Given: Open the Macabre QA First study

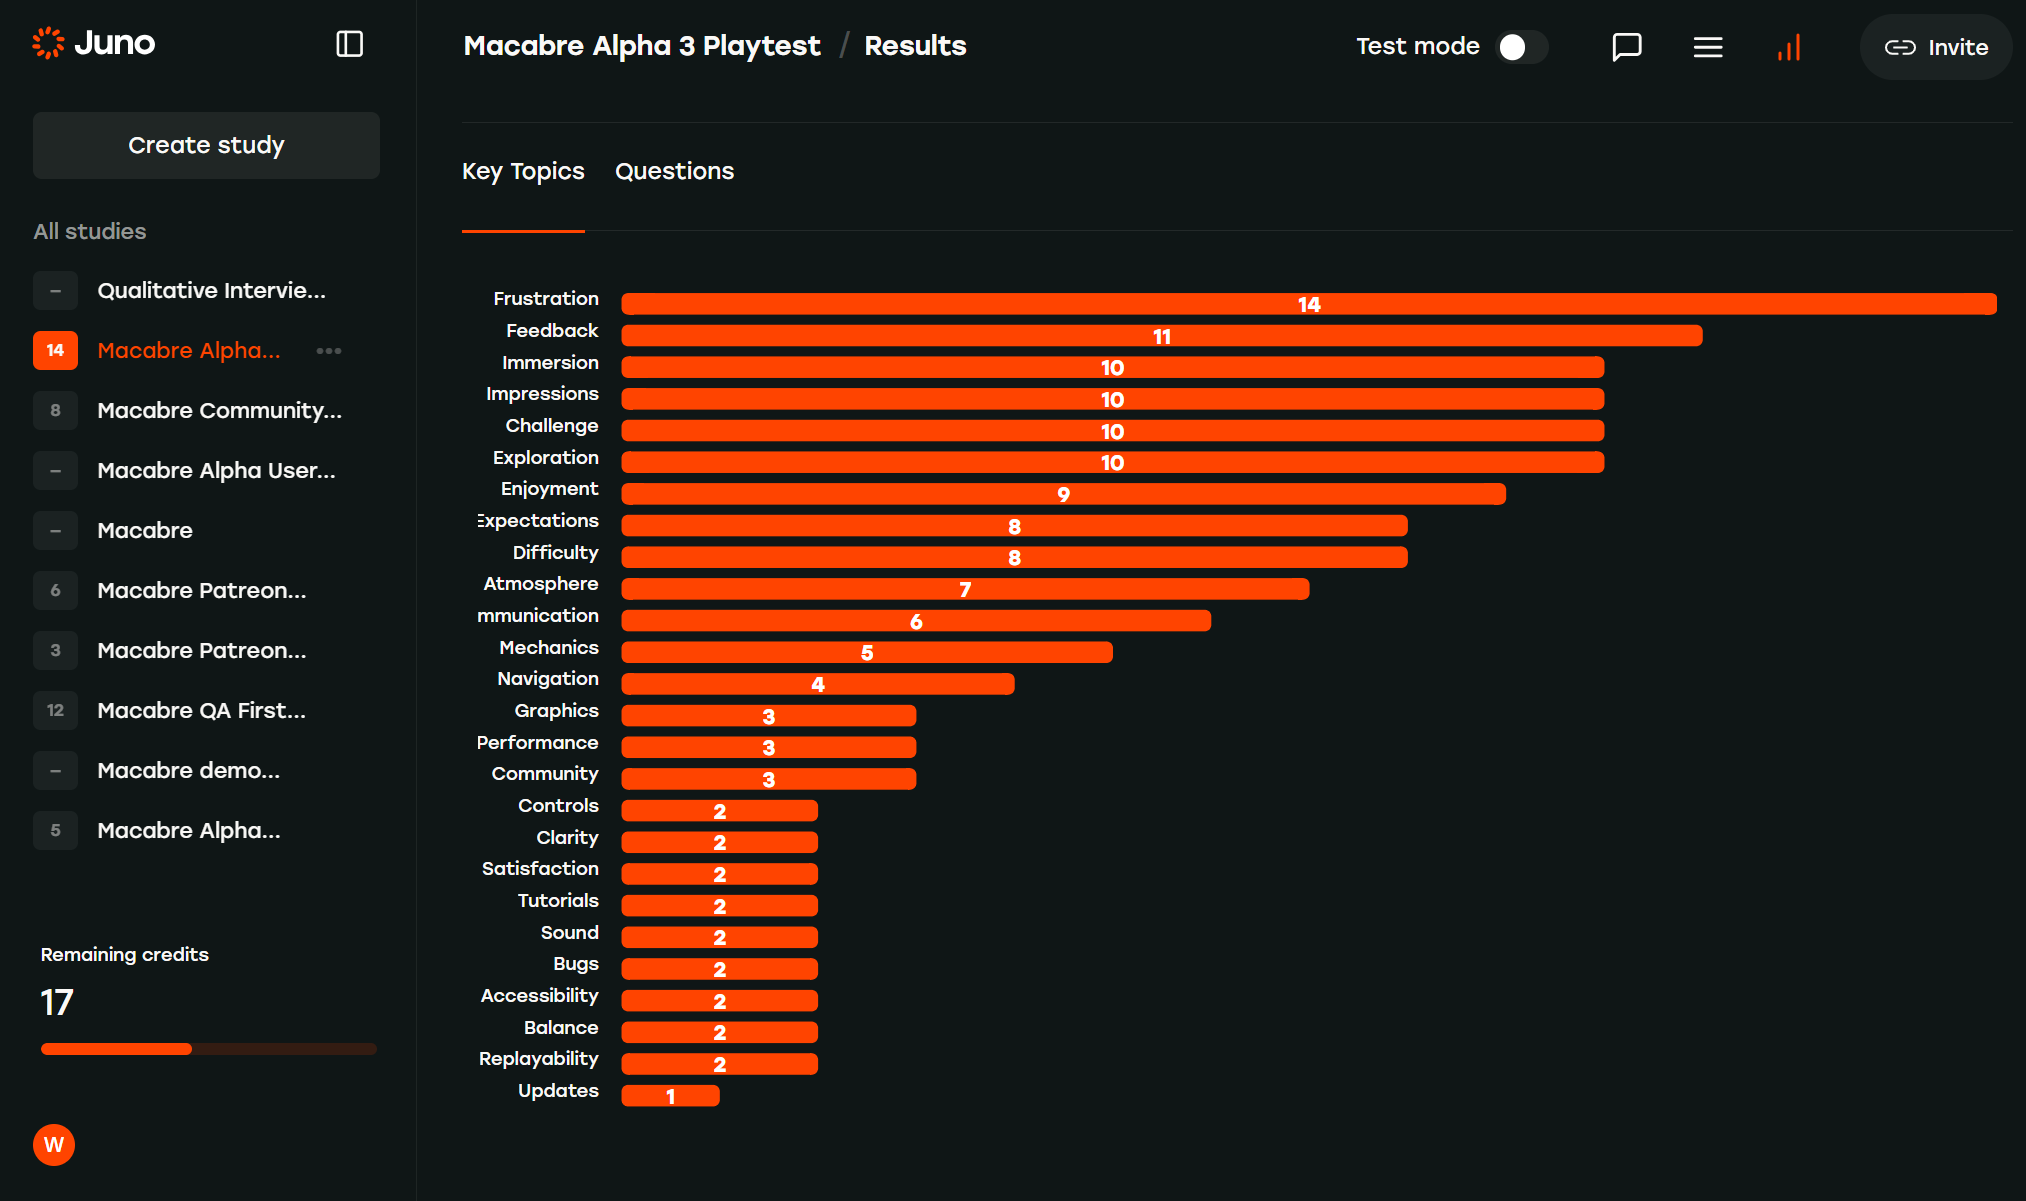Looking at the screenshot, I should coord(201,710).
